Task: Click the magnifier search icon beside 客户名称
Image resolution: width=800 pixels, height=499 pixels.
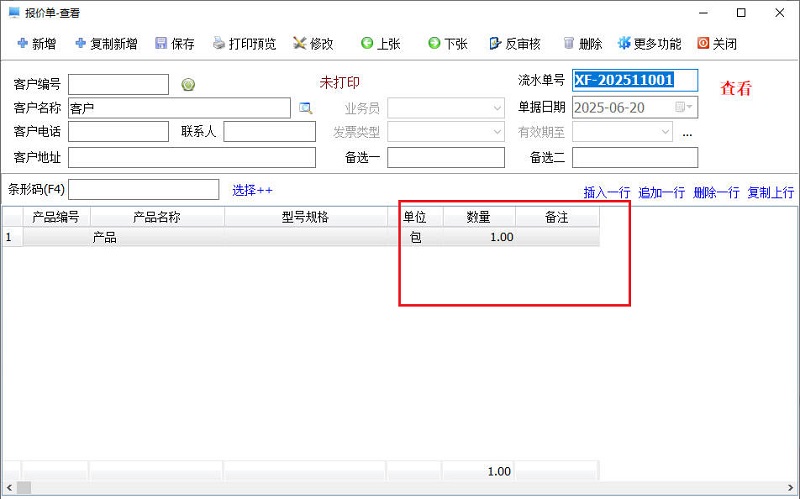Action: coord(306,108)
